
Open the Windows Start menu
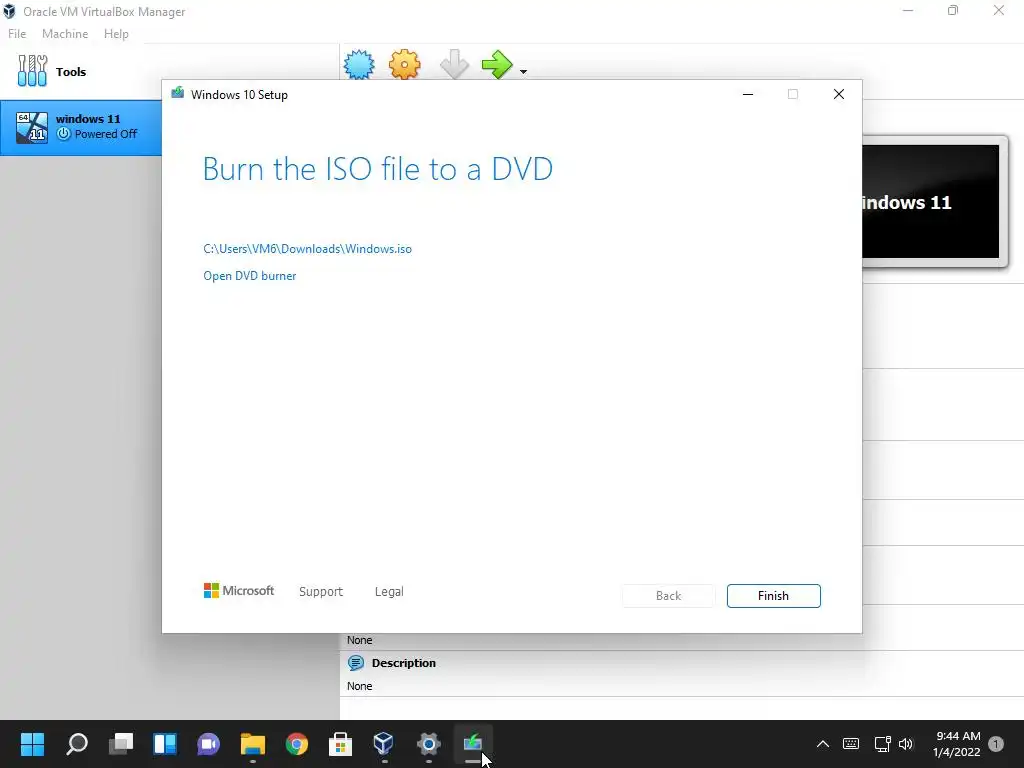pyautogui.click(x=32, y=743)
